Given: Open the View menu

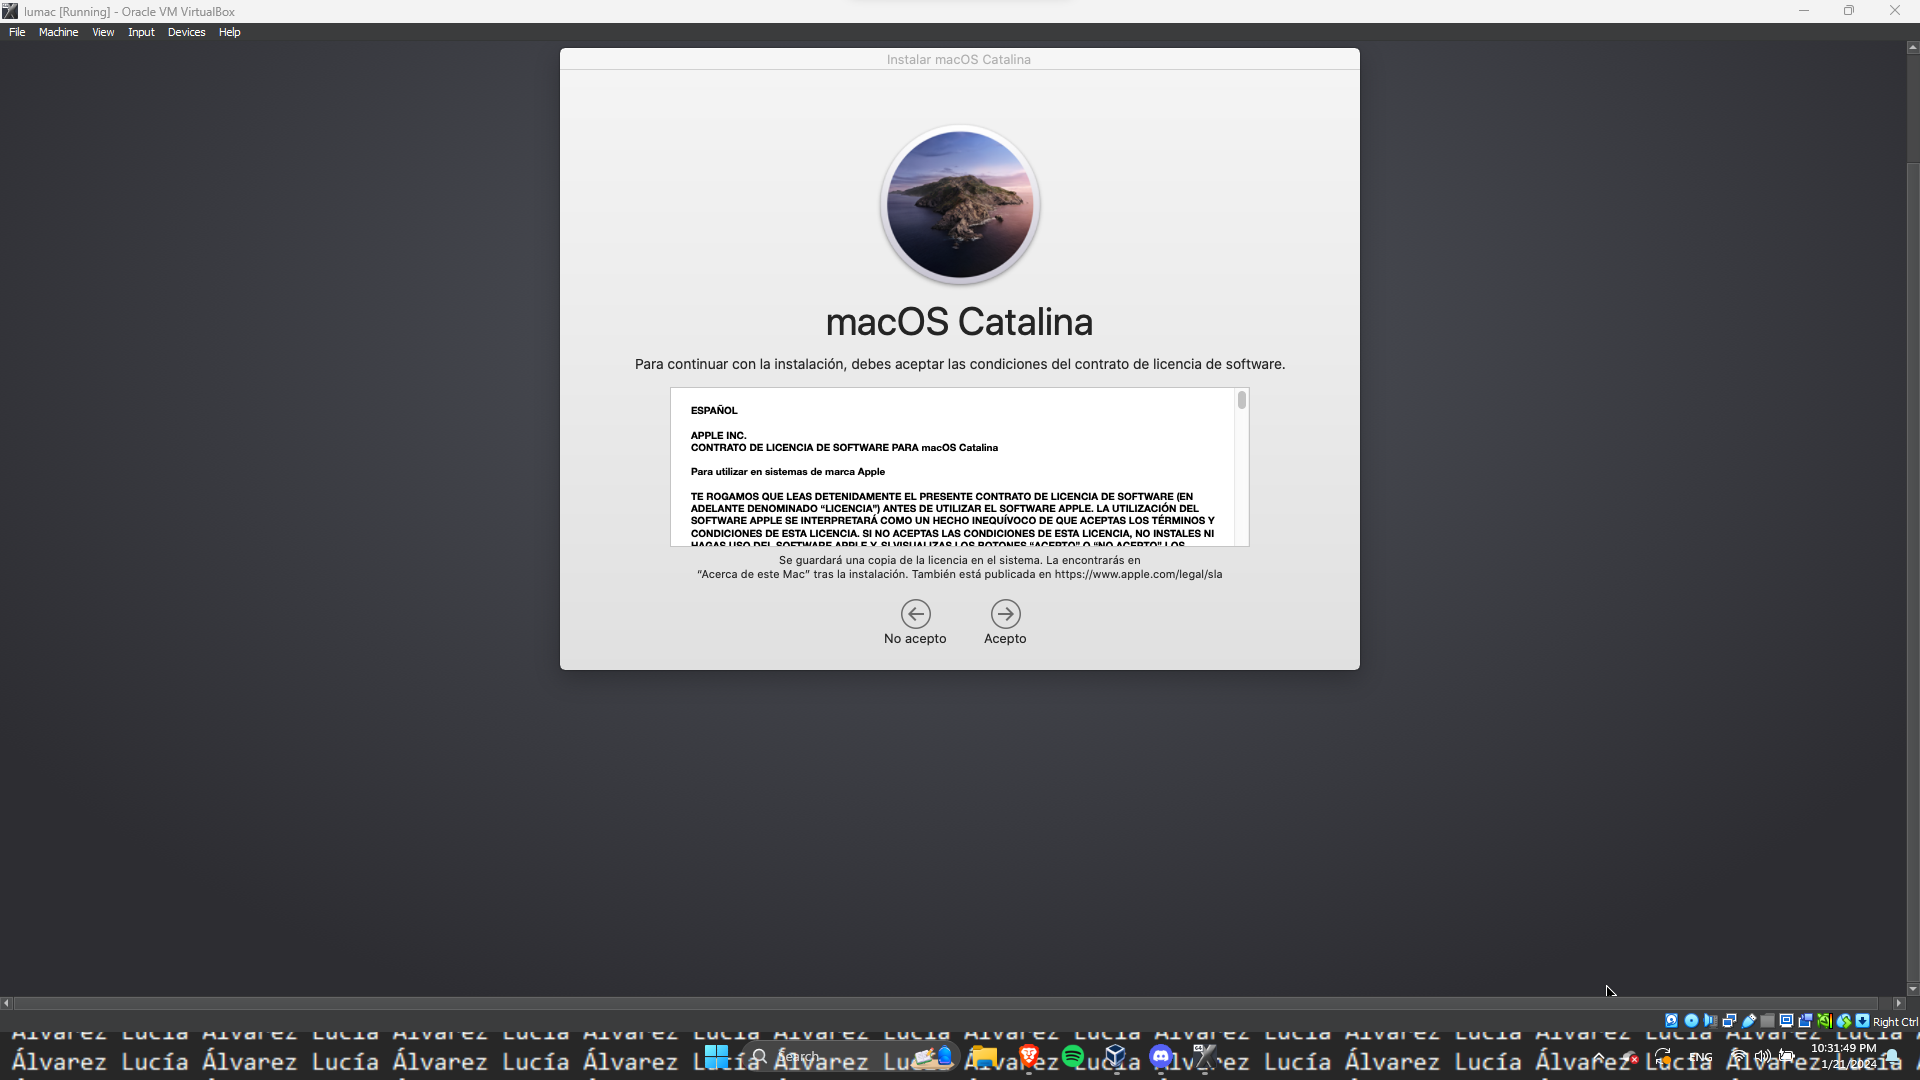Looking at the screenshot, I should pyautogui.click(x=103, y=32).
